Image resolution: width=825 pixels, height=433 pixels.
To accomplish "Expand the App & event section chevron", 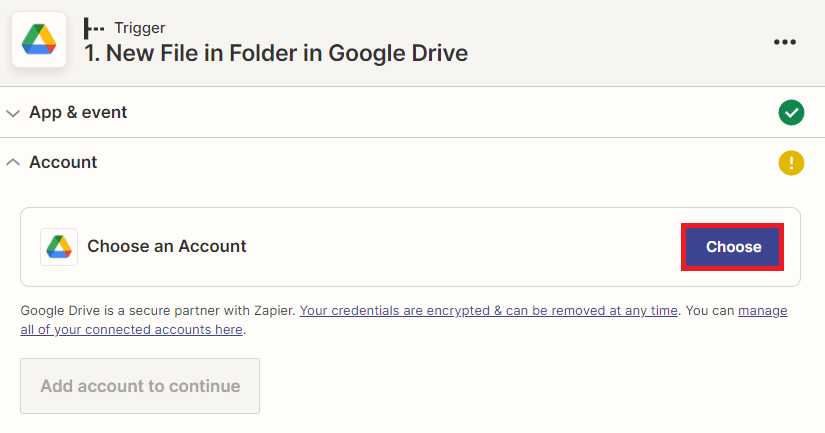I will click(13, 113).
